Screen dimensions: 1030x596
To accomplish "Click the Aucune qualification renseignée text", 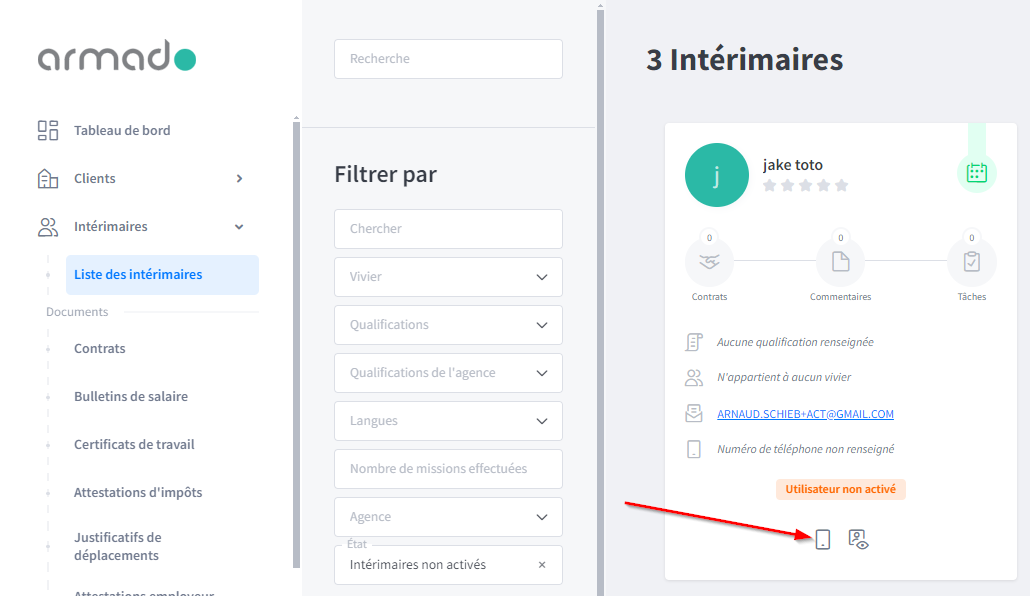I will point(795,342).
